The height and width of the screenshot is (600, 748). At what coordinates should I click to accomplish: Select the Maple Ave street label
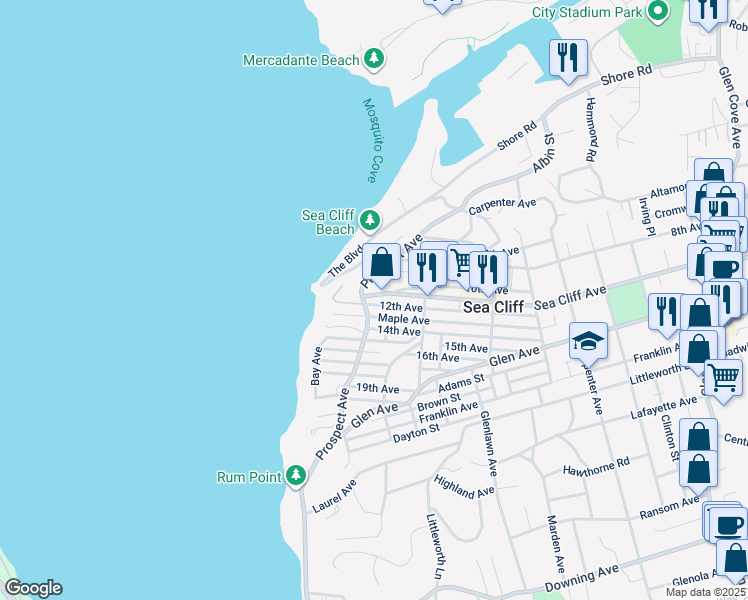point(404,319)
